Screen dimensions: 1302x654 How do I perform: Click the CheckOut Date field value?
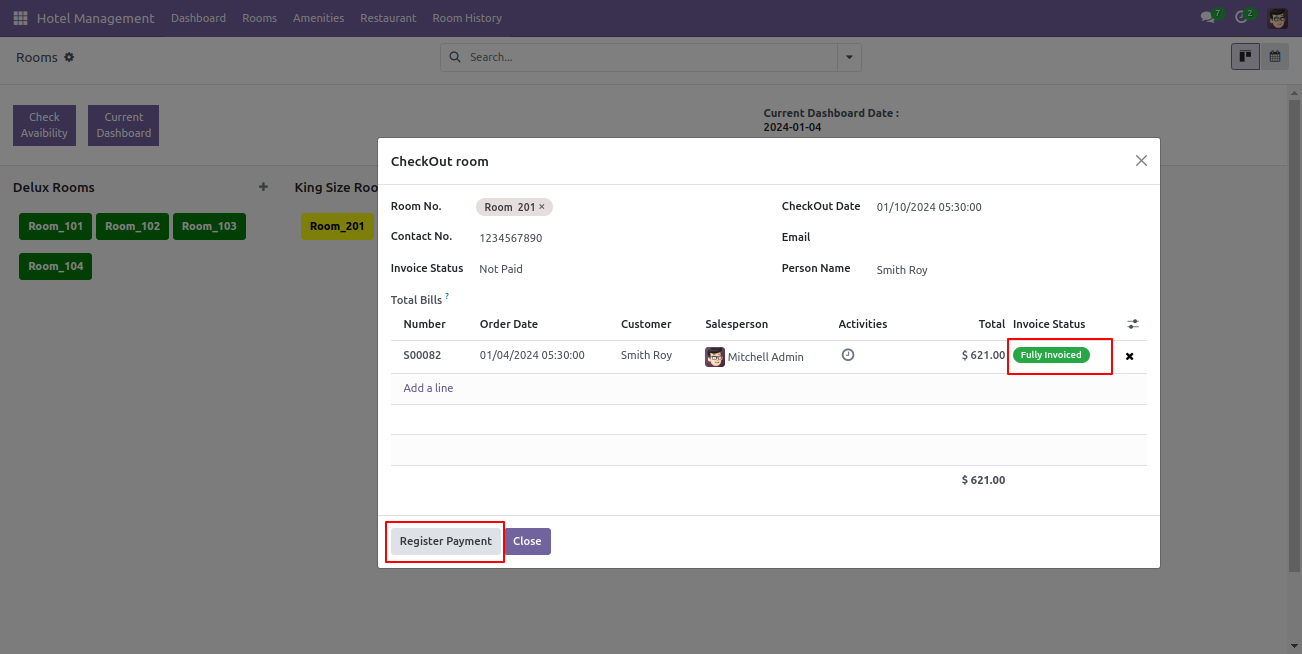click(x=929, y=207)
